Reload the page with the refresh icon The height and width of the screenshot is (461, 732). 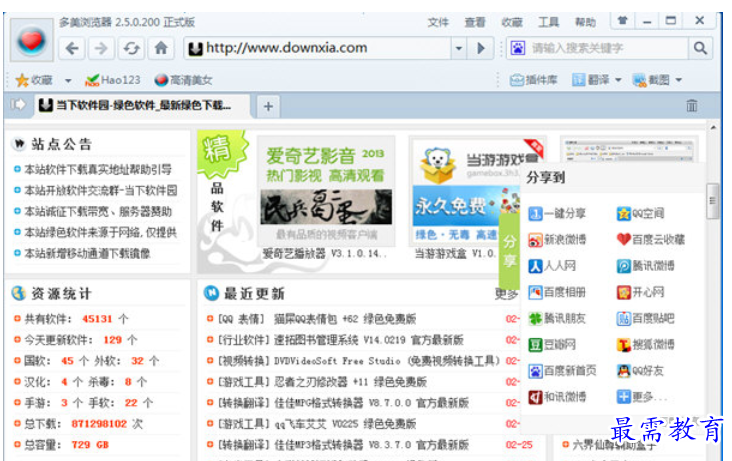pyautogui.click(x=131, y=48)
